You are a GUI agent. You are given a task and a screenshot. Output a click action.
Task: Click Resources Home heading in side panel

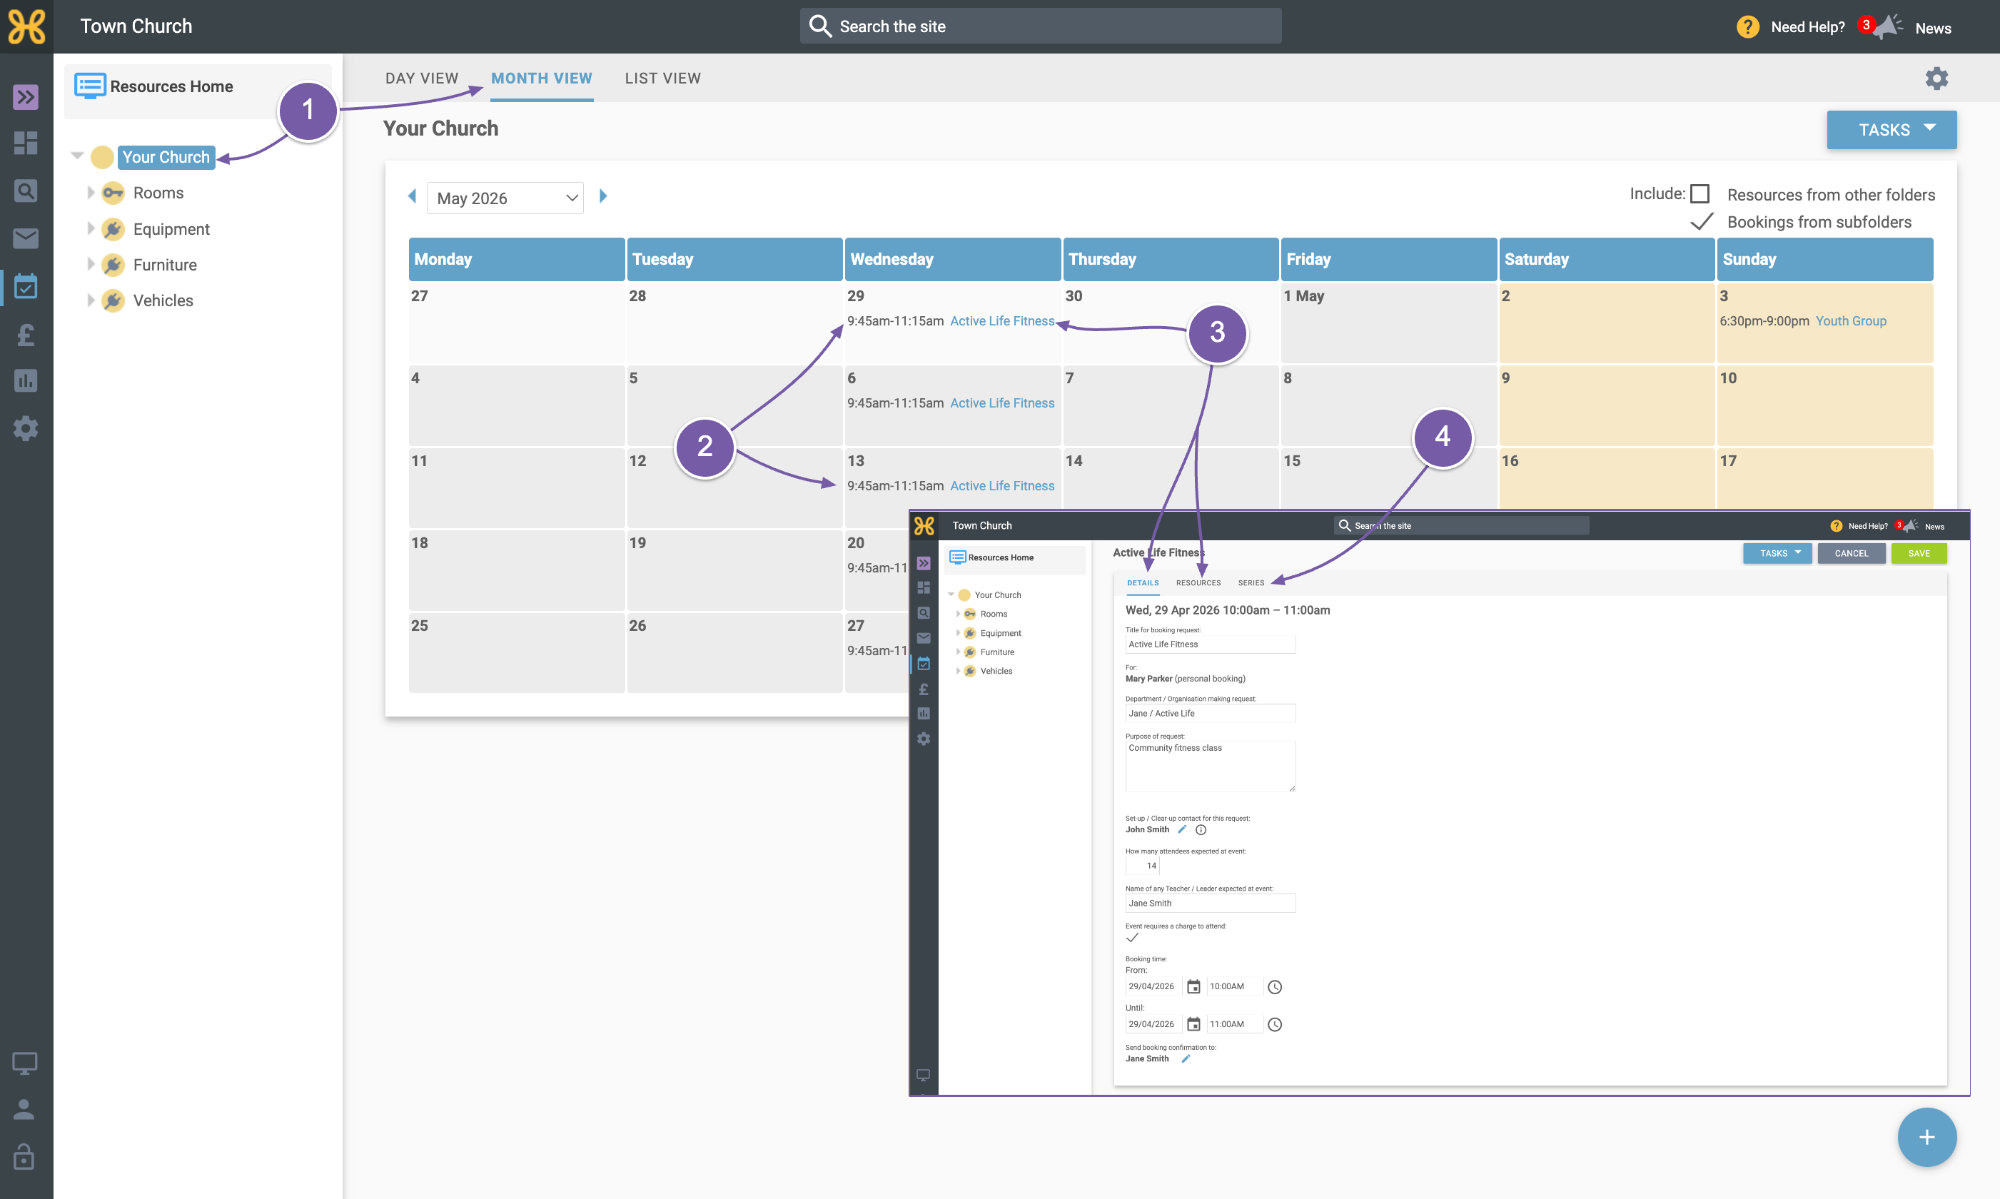(171, 86)
